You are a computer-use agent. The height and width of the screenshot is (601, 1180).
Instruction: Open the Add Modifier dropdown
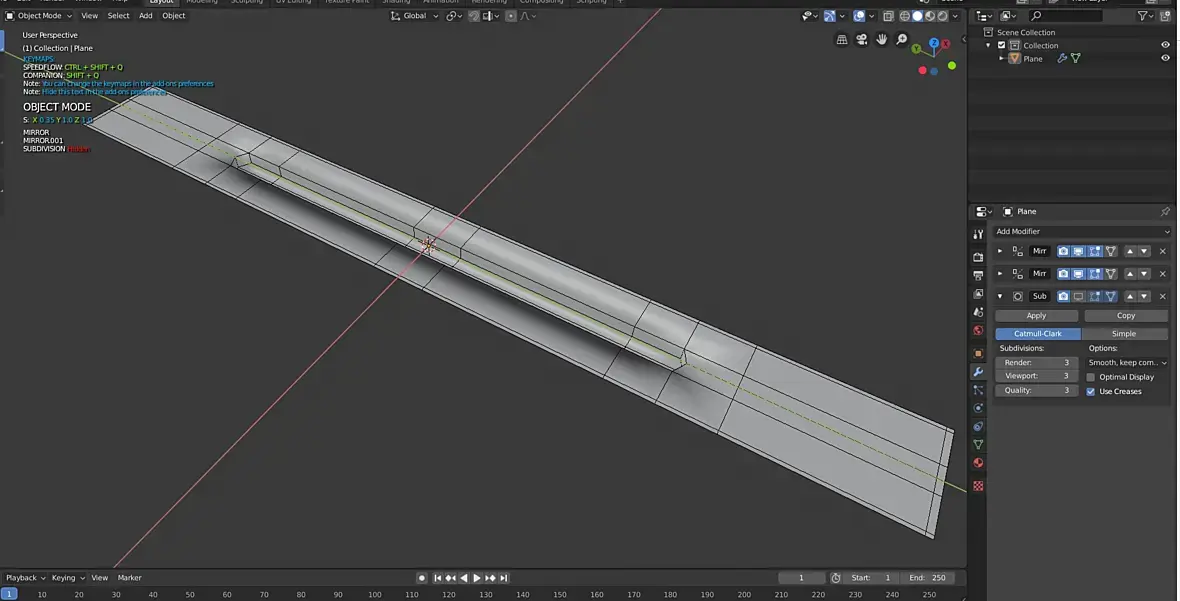click(x=1082, y=231)
